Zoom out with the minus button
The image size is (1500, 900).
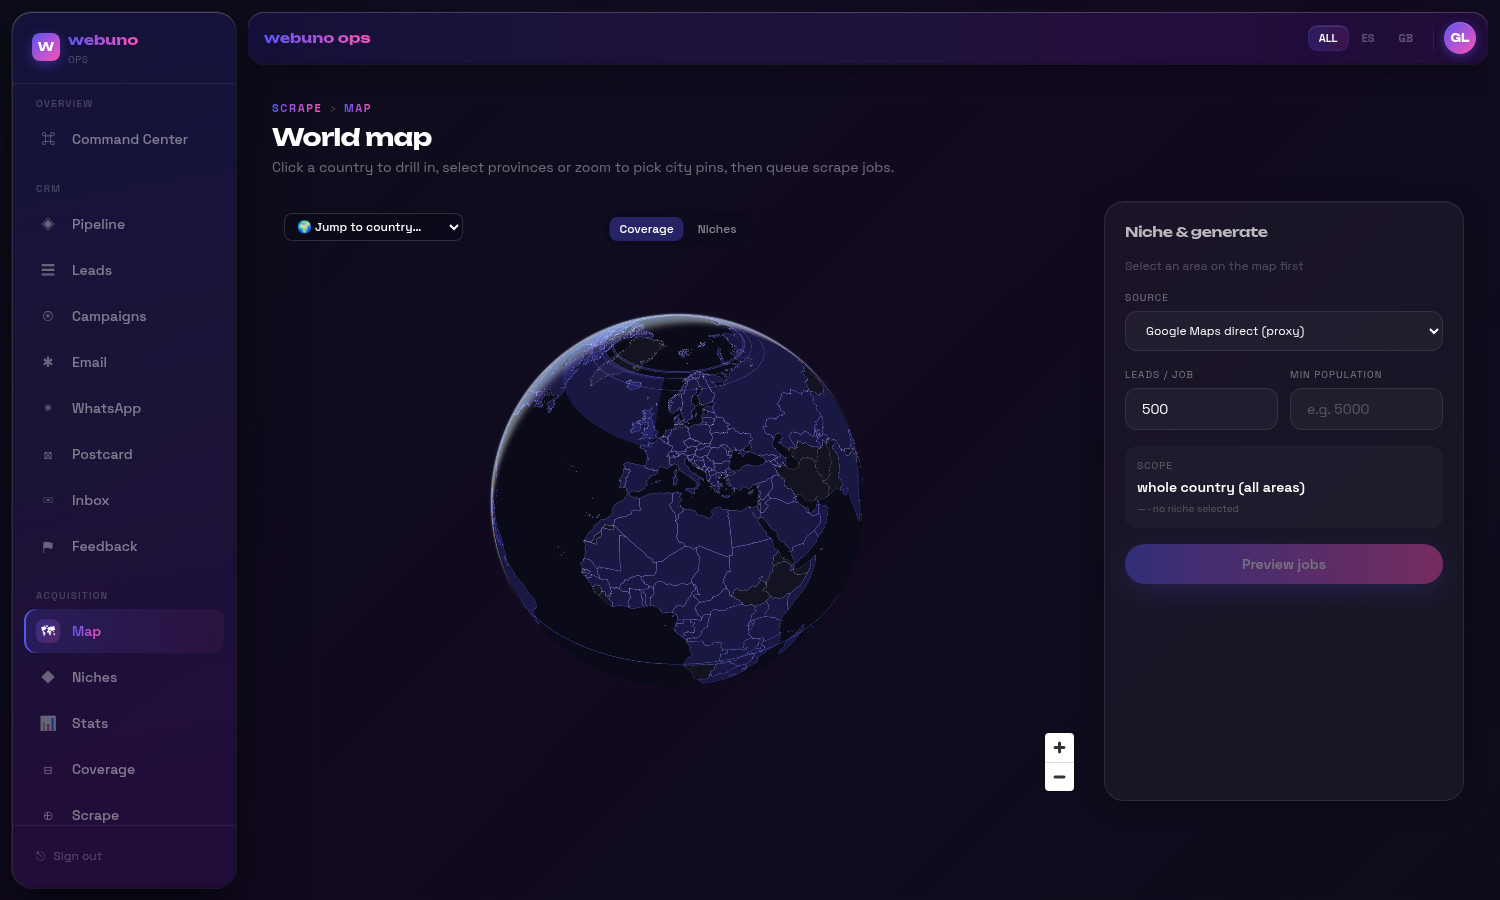point(1059,777)
